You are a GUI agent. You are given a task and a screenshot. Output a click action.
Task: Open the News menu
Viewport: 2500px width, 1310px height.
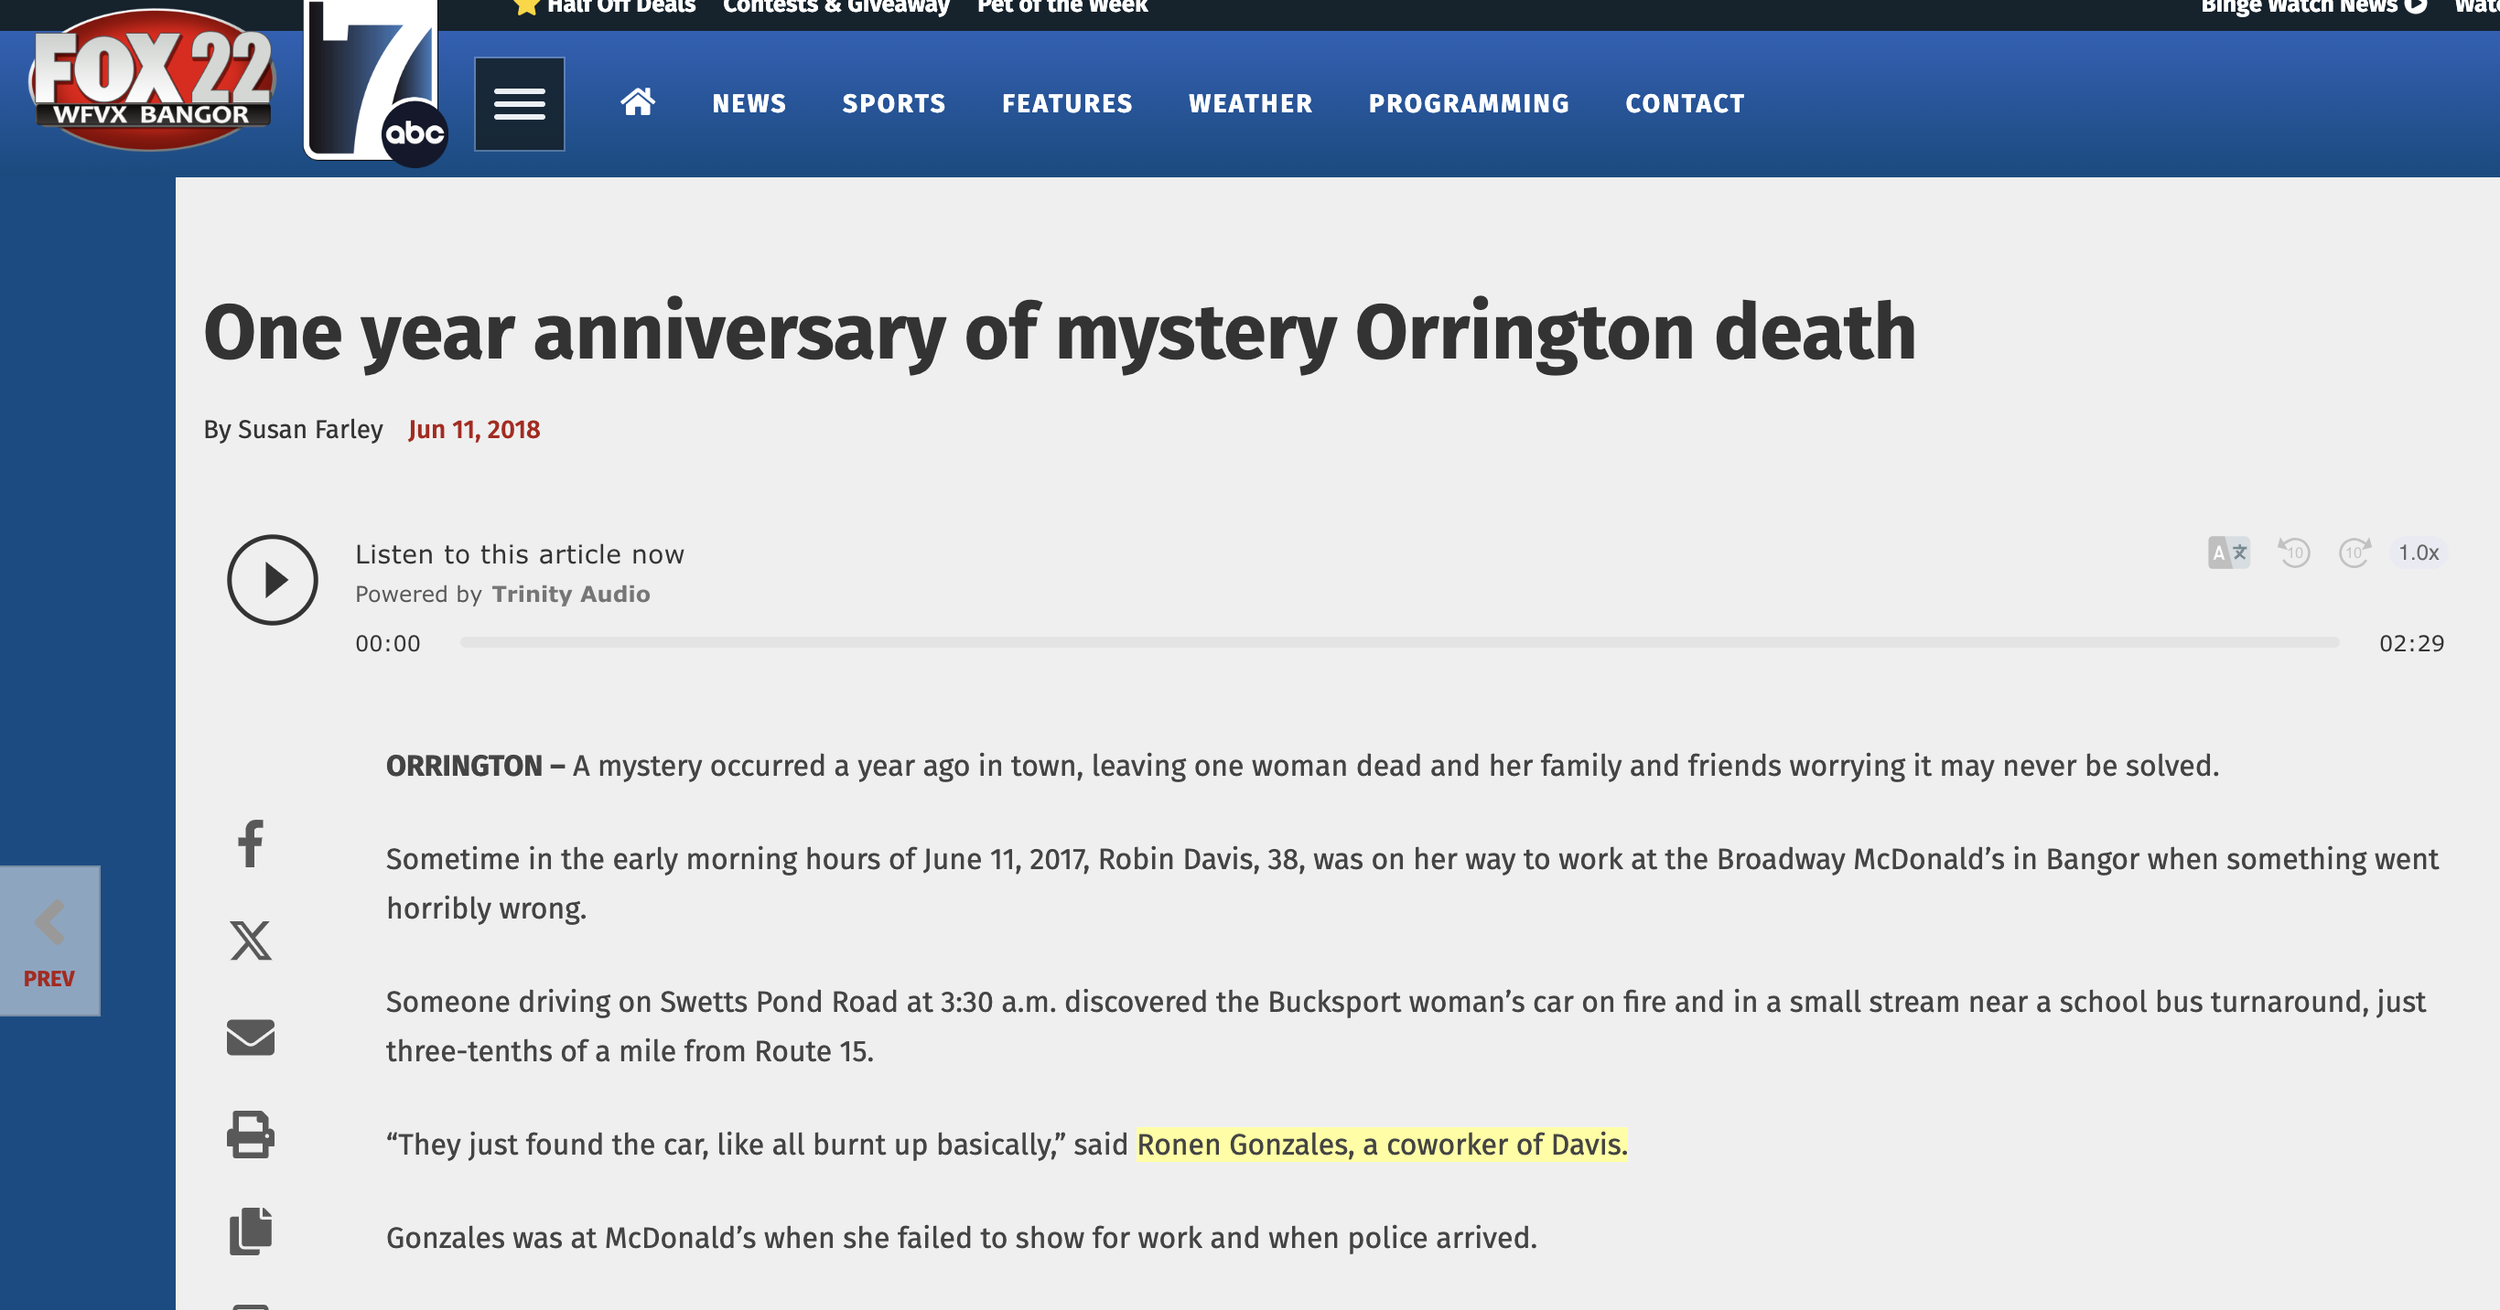click(x=749, y=104)
